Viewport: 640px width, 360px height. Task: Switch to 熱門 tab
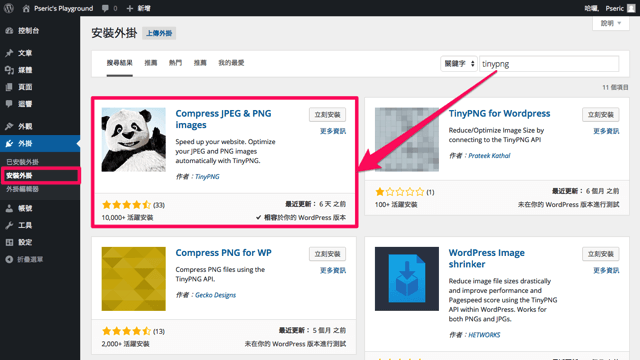pos(176,63)
